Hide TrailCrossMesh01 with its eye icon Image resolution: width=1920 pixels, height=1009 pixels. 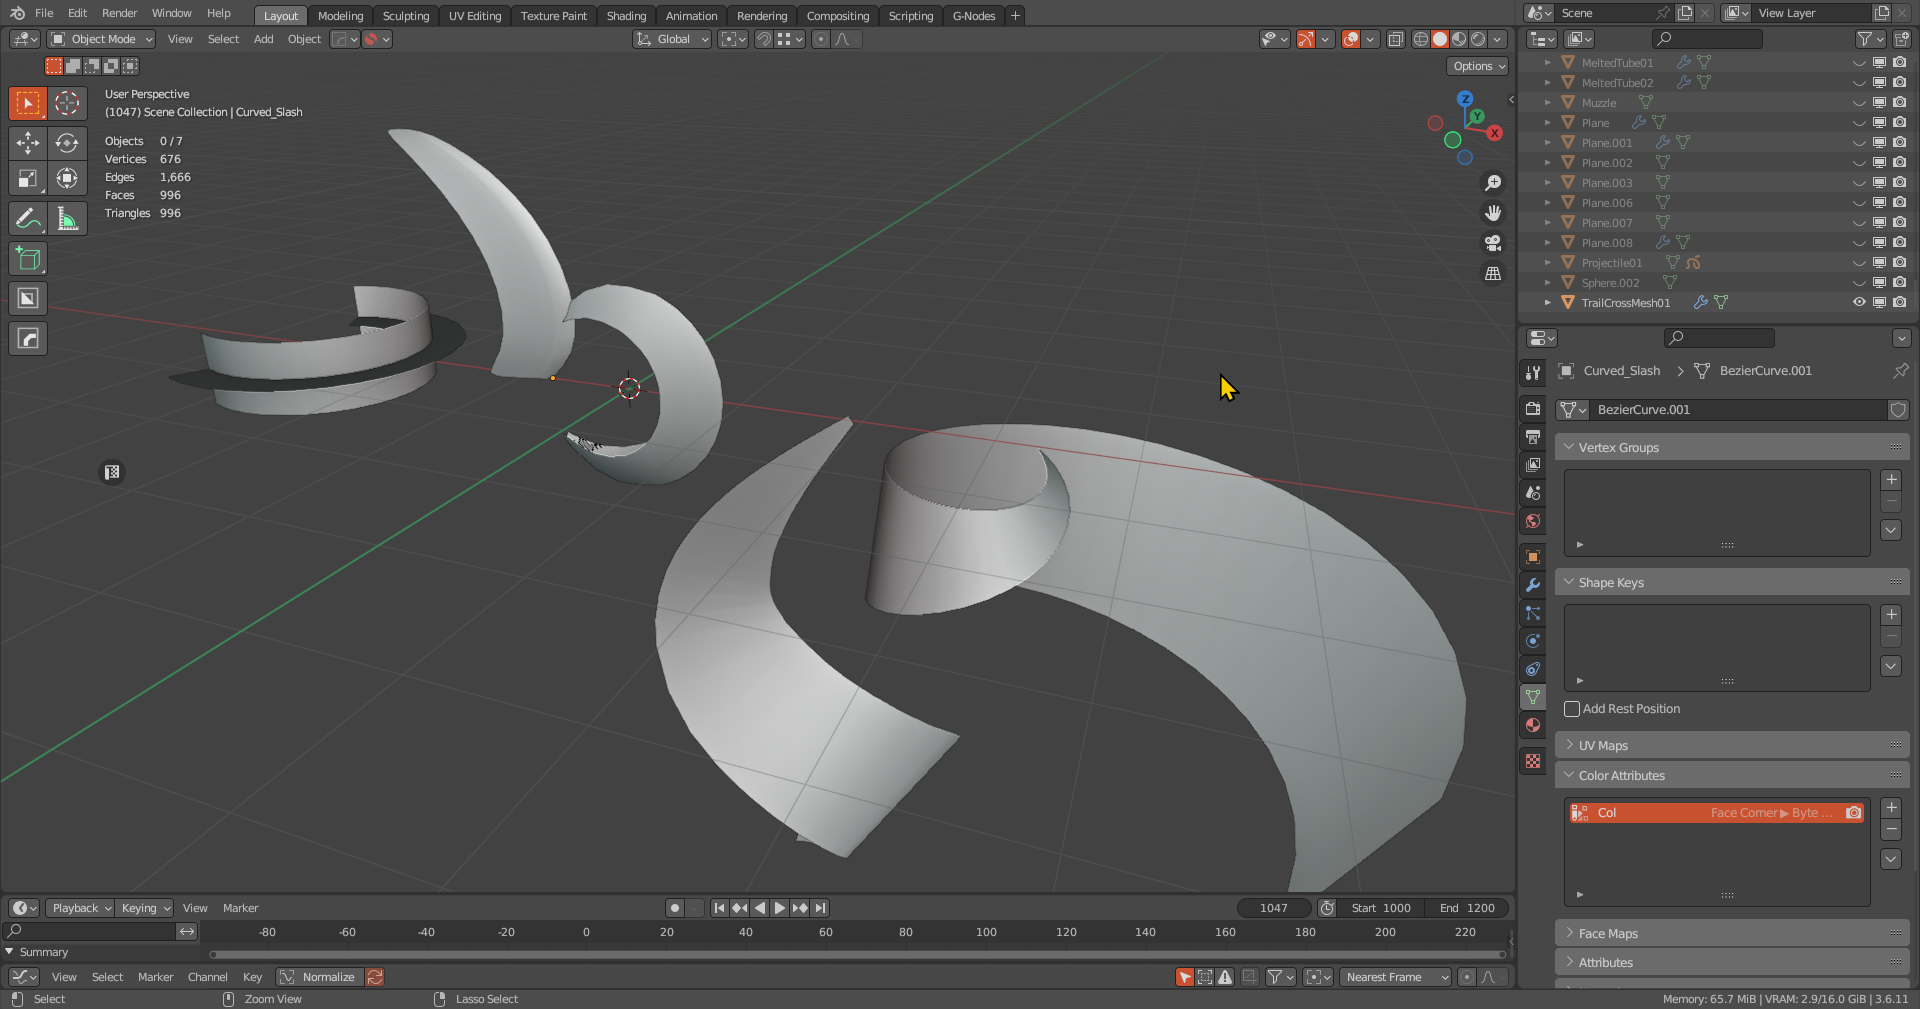pyautogui.click(x=1859, y=302)
